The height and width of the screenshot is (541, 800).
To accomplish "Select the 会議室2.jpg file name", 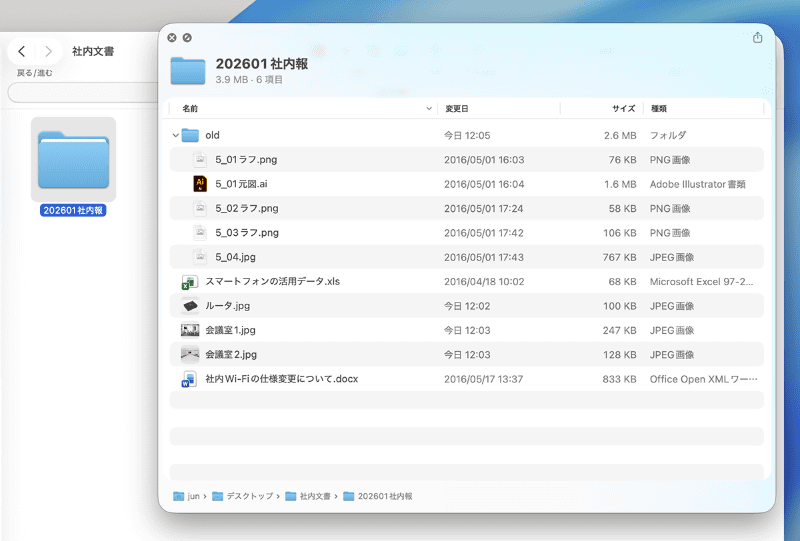I will coord(231,354).
